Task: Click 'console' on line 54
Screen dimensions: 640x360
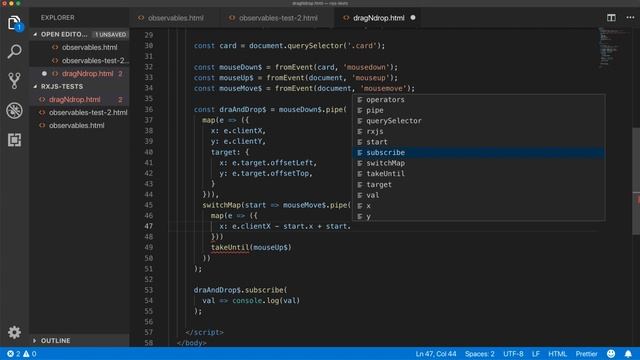Action: pyautogui.click(x=247, y=301)
